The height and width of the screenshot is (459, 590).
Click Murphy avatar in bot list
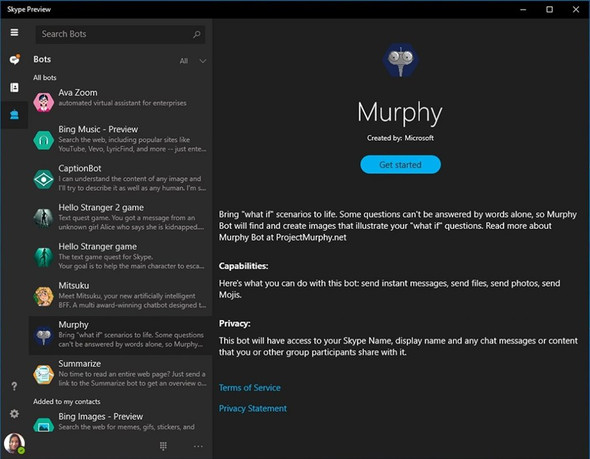point(44,336)
